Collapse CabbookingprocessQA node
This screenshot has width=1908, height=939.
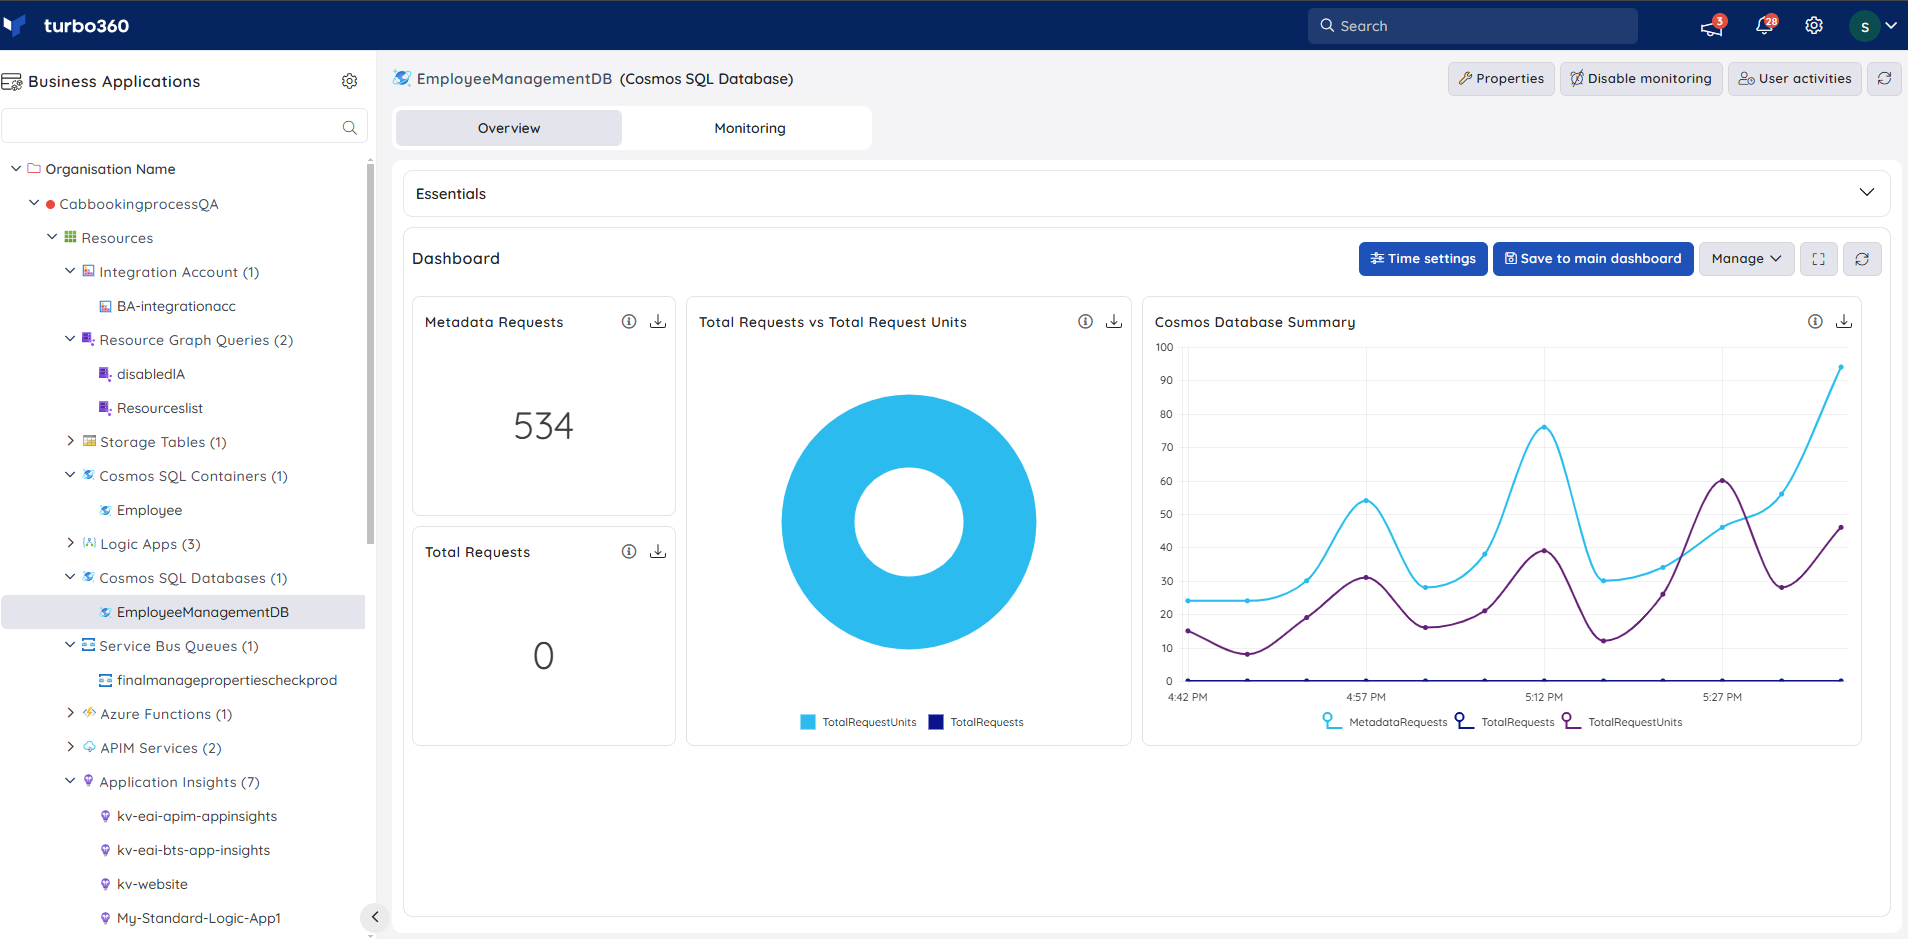(x=34, y=203)
